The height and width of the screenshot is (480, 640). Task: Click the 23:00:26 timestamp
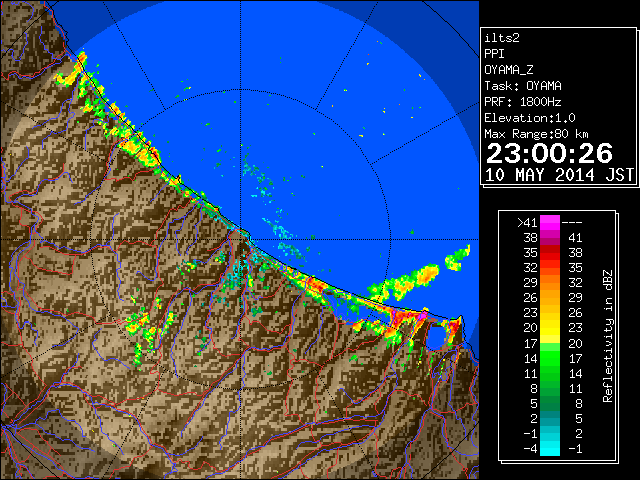click(549, 153)
